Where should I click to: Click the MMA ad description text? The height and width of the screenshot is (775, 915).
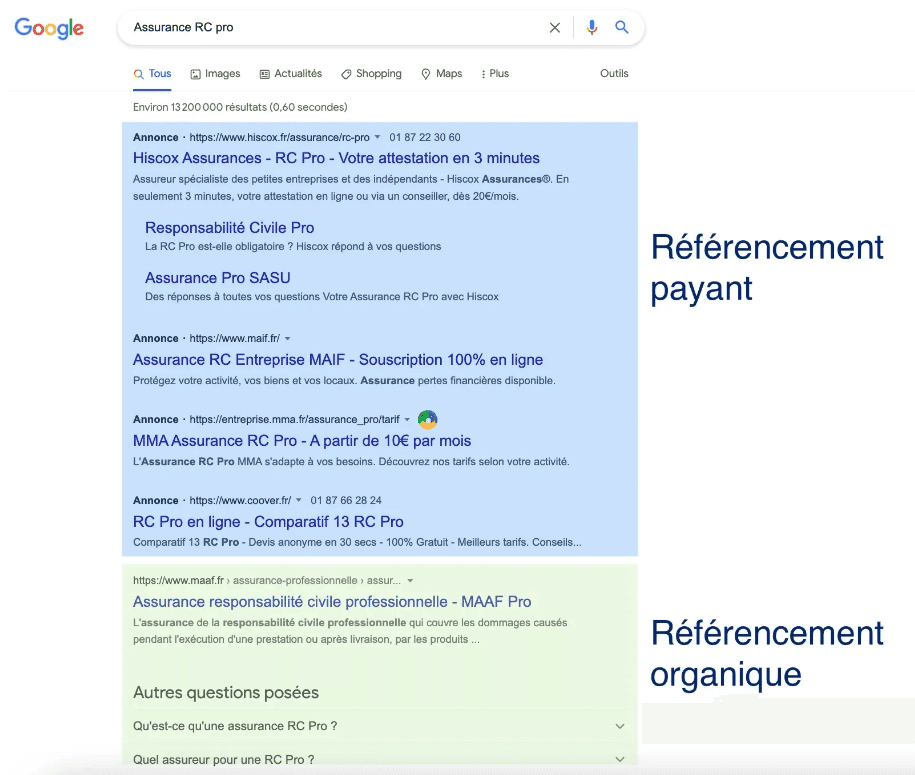[x=351, y=462]
